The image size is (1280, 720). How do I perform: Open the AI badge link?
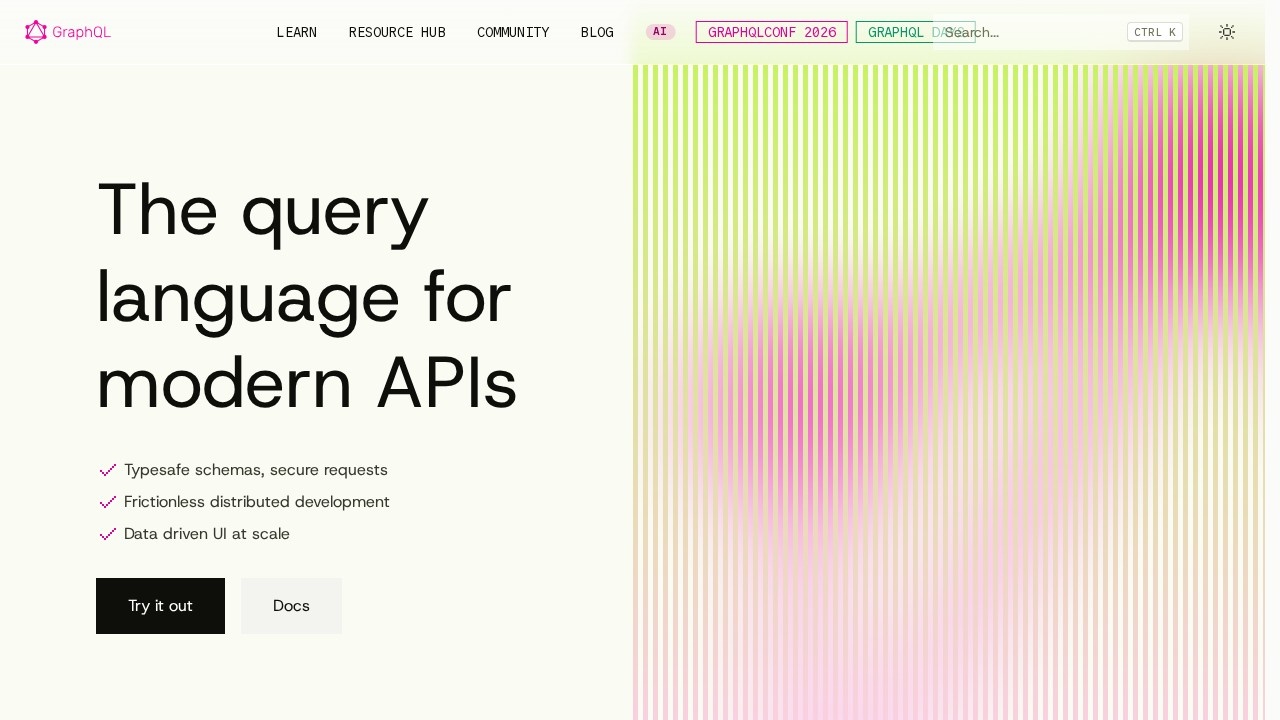660,32
